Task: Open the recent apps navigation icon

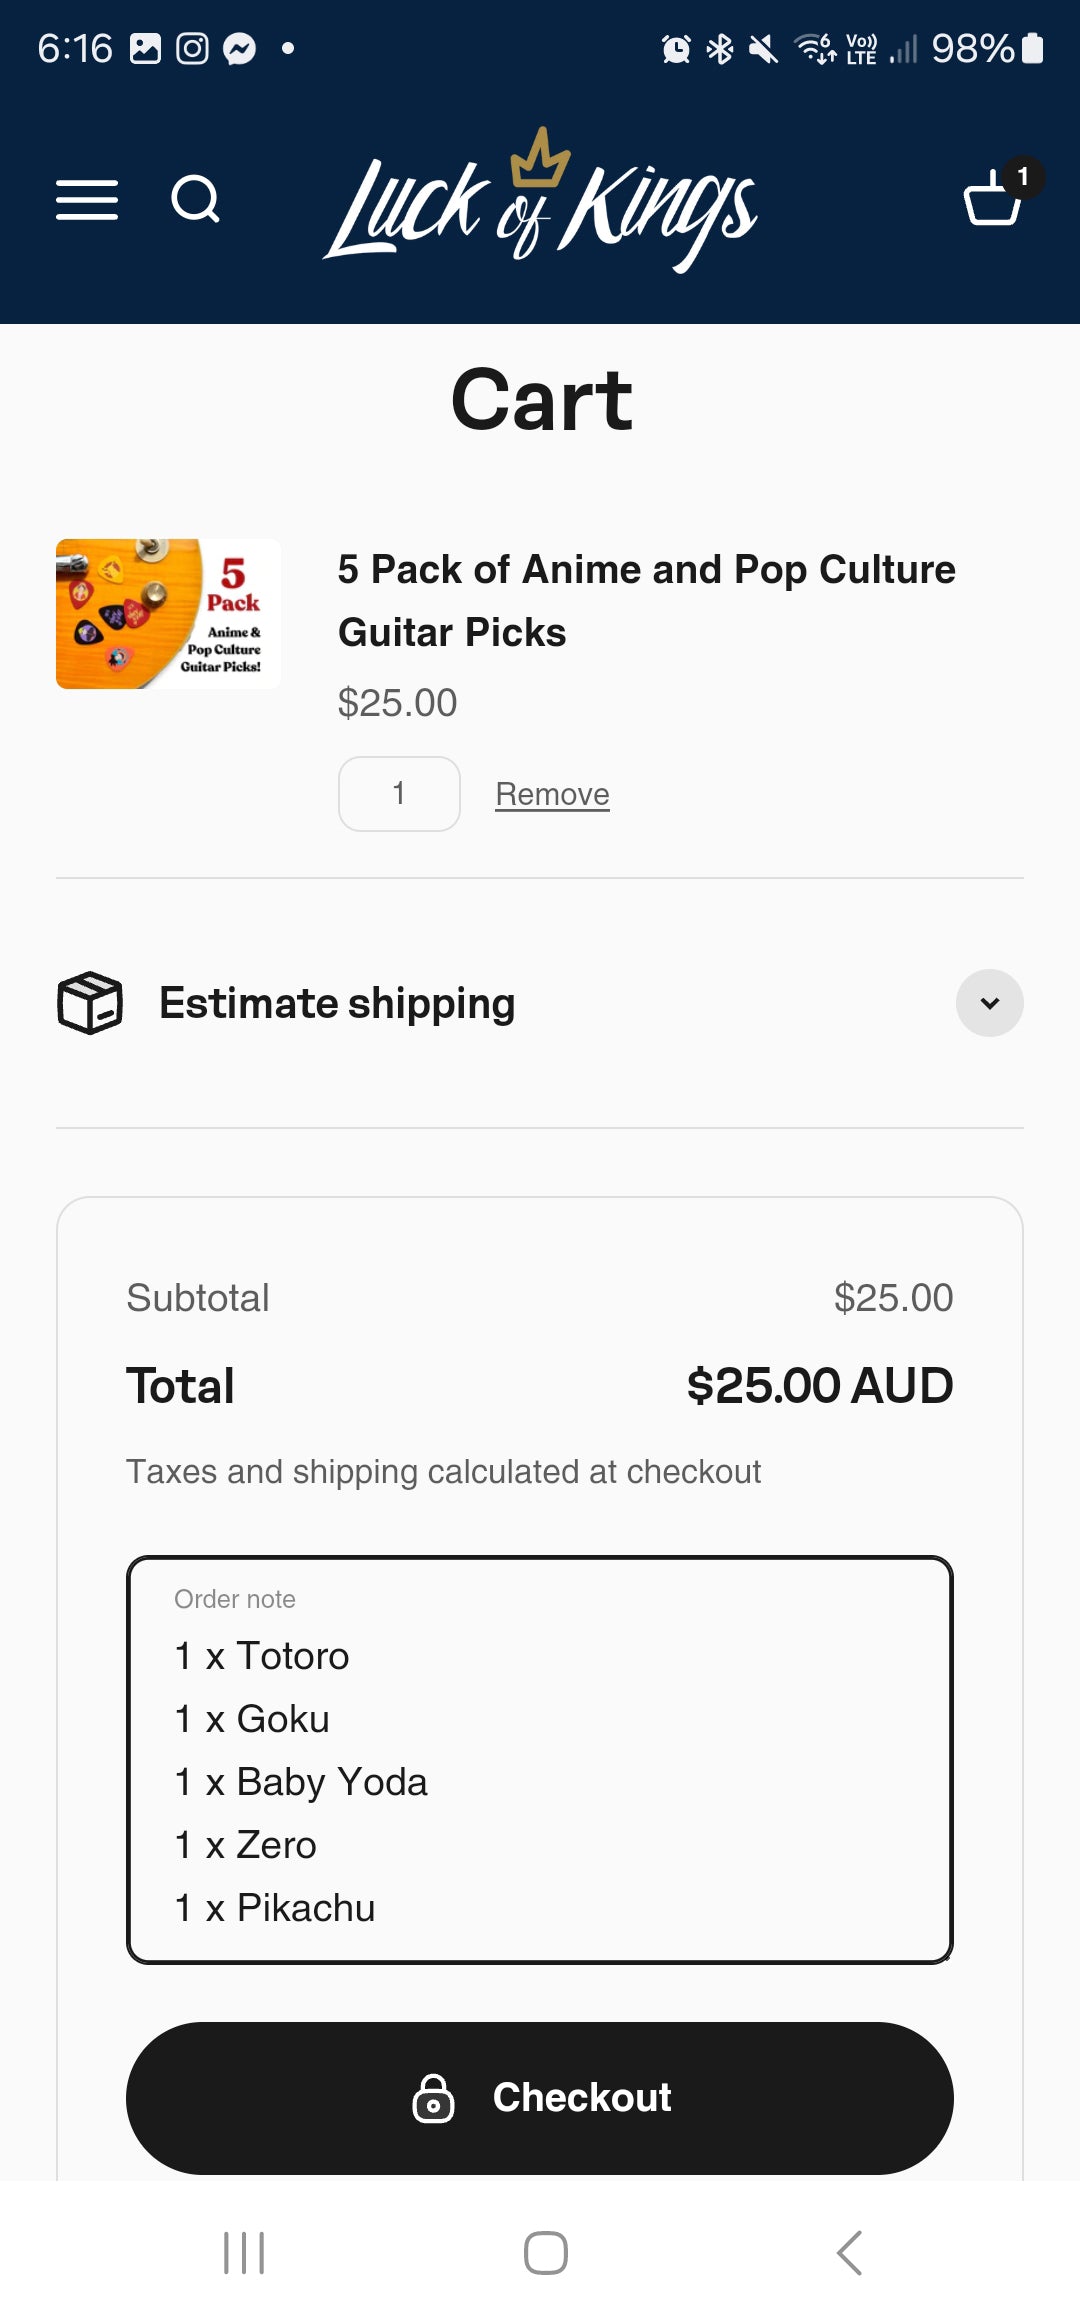Action: coord(244,2253)
